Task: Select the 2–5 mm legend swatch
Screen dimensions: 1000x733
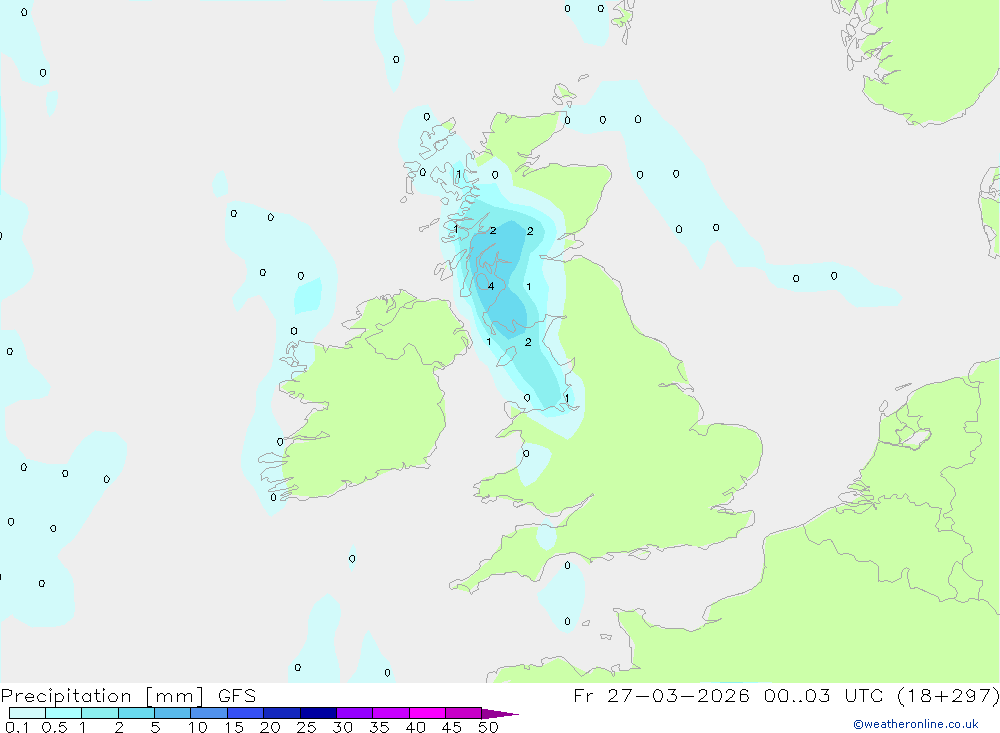Action: pos(136,713)
